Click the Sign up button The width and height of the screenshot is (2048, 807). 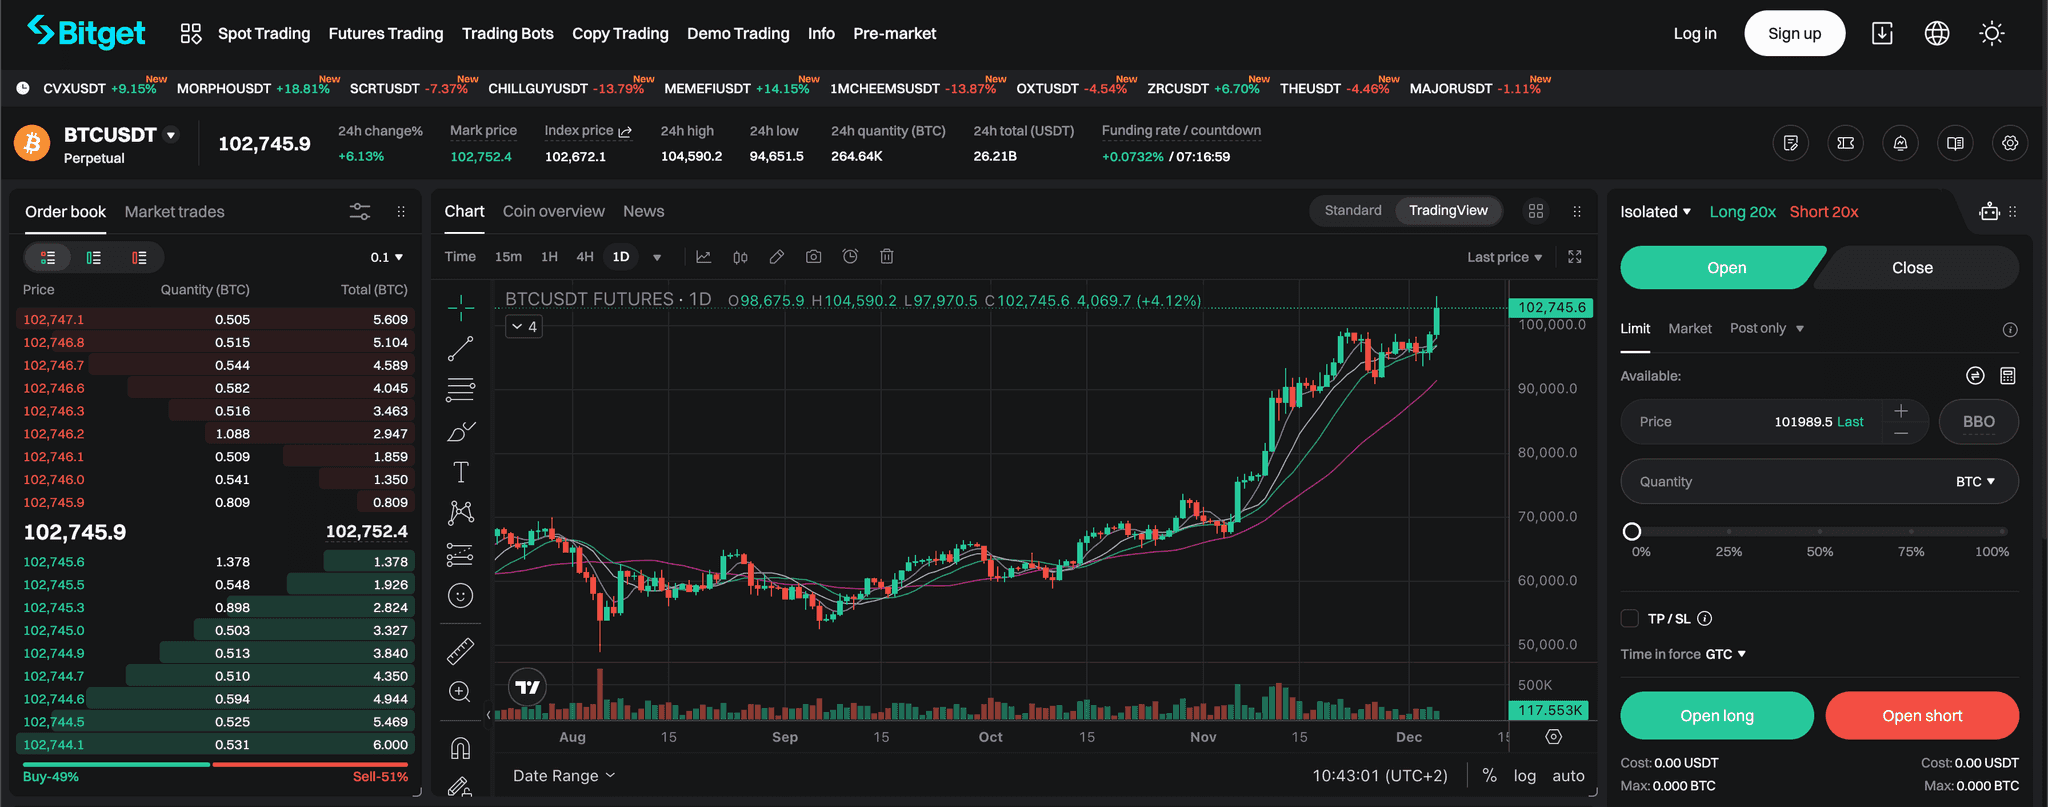[x=1795, y=34]
